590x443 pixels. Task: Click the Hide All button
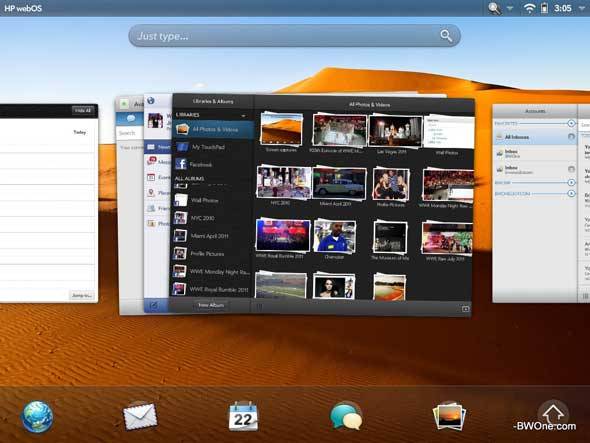(83, 110)
